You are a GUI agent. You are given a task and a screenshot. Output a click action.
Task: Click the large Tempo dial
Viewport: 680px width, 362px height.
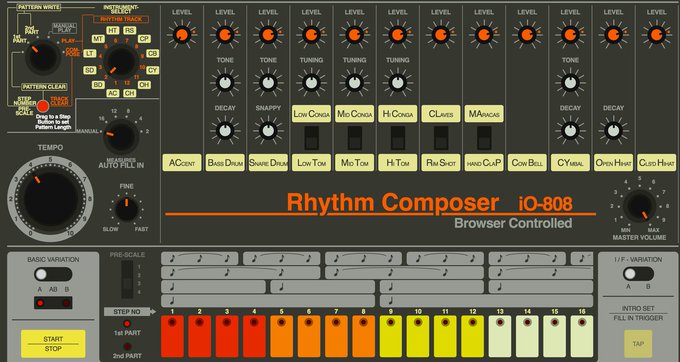point(50,199)
